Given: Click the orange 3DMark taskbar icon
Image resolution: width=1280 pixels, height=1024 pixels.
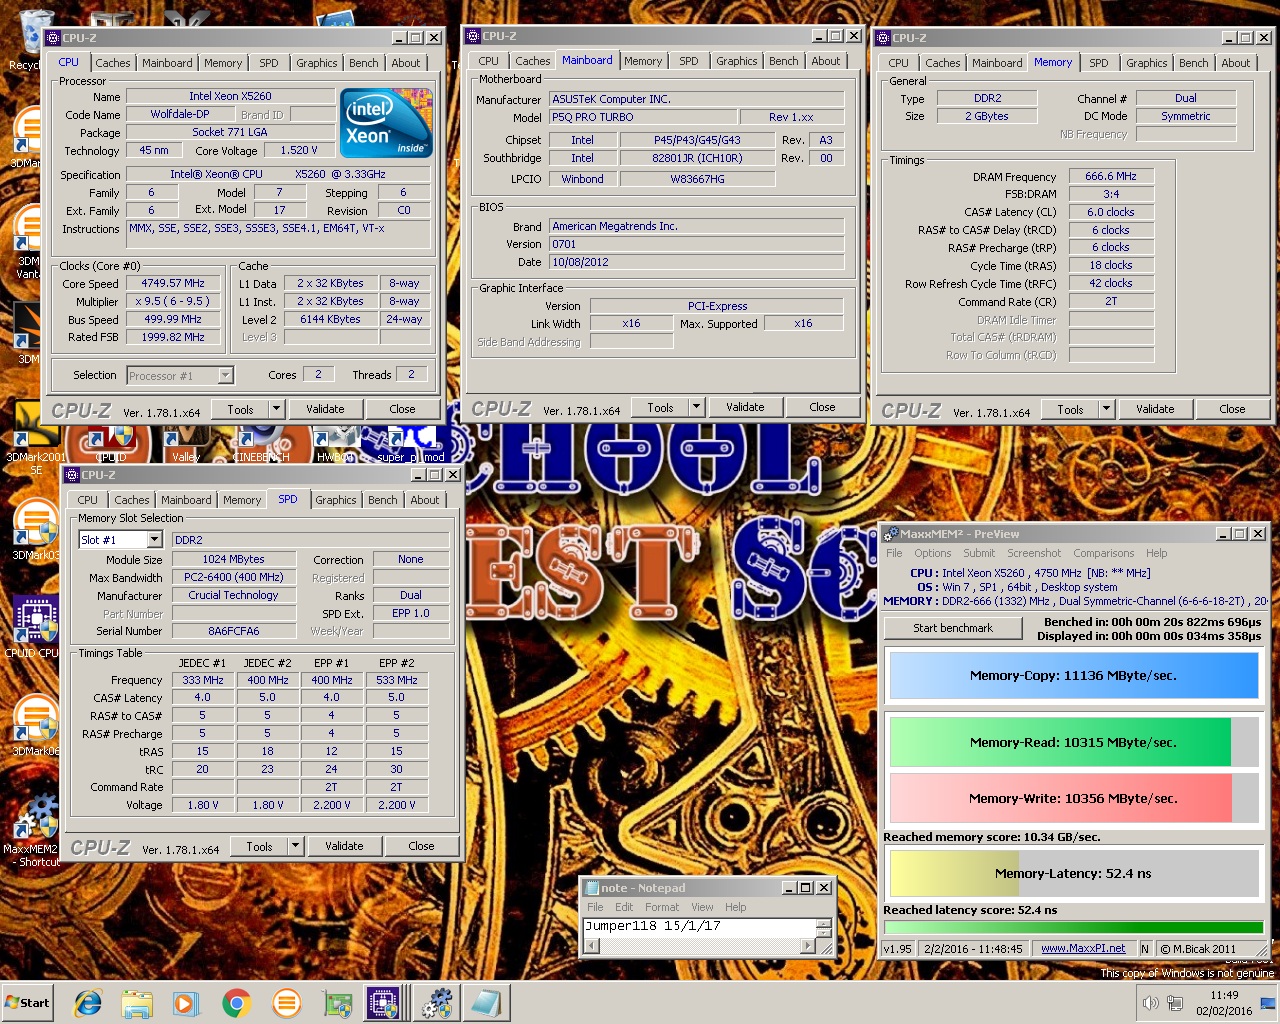Looking at the screenshot, I should (286, 1003).
